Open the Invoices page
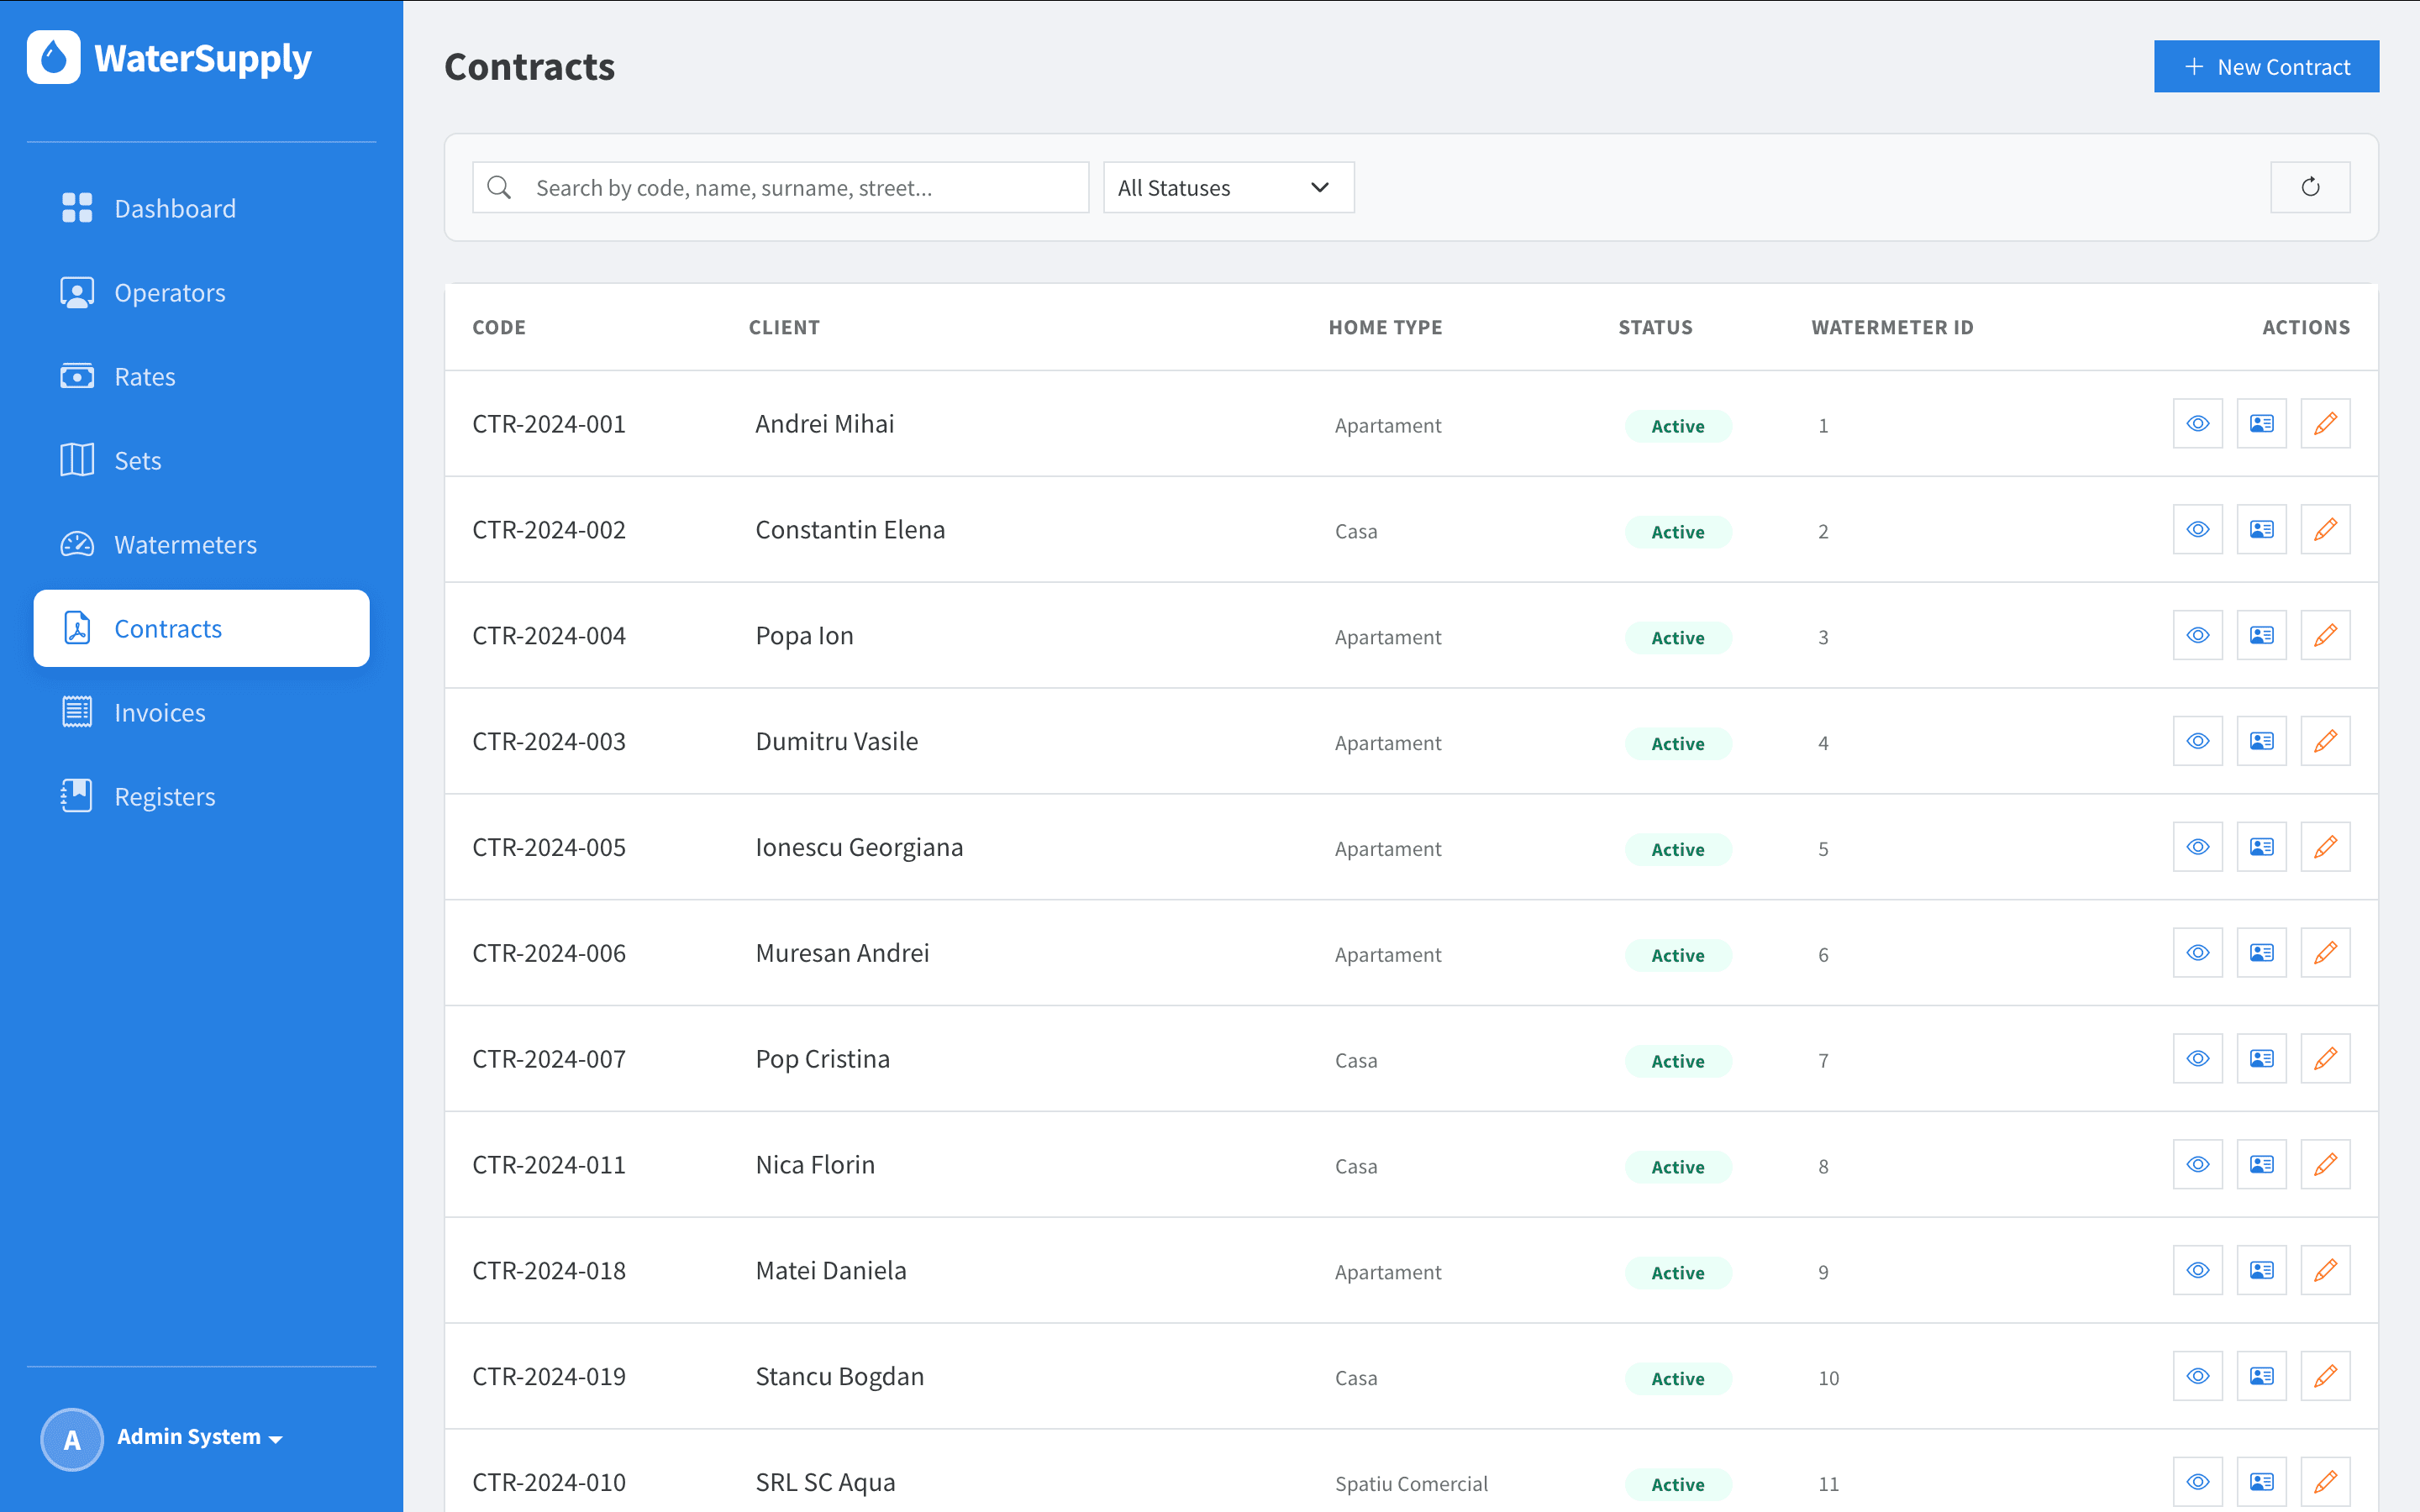Image resolution: width=2420 pixels, height=1512 pixels. click(201, 712)
